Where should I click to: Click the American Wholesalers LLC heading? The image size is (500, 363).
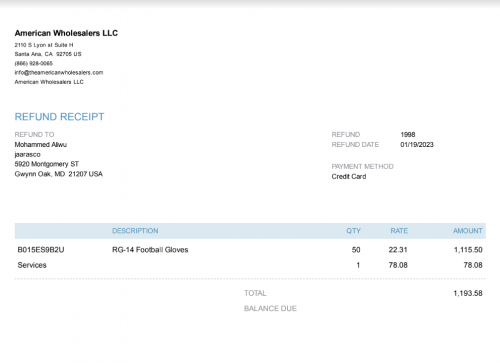[x=66, y=33]
